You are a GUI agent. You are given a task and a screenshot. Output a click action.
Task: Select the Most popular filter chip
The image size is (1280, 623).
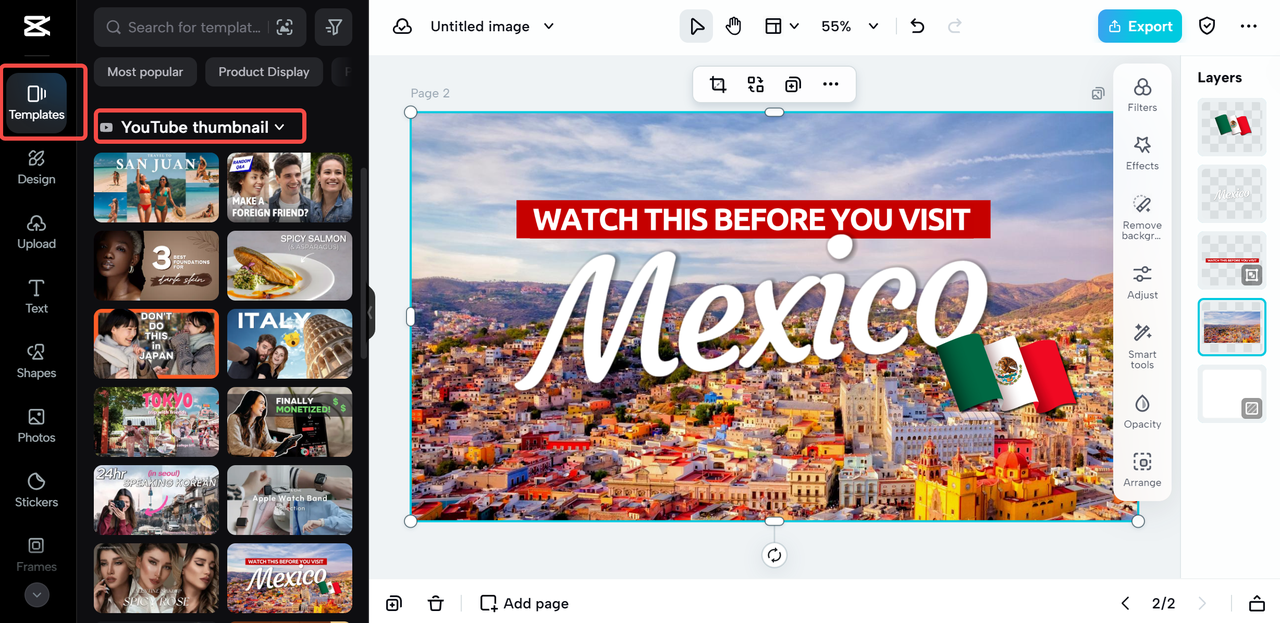(145, 72)
